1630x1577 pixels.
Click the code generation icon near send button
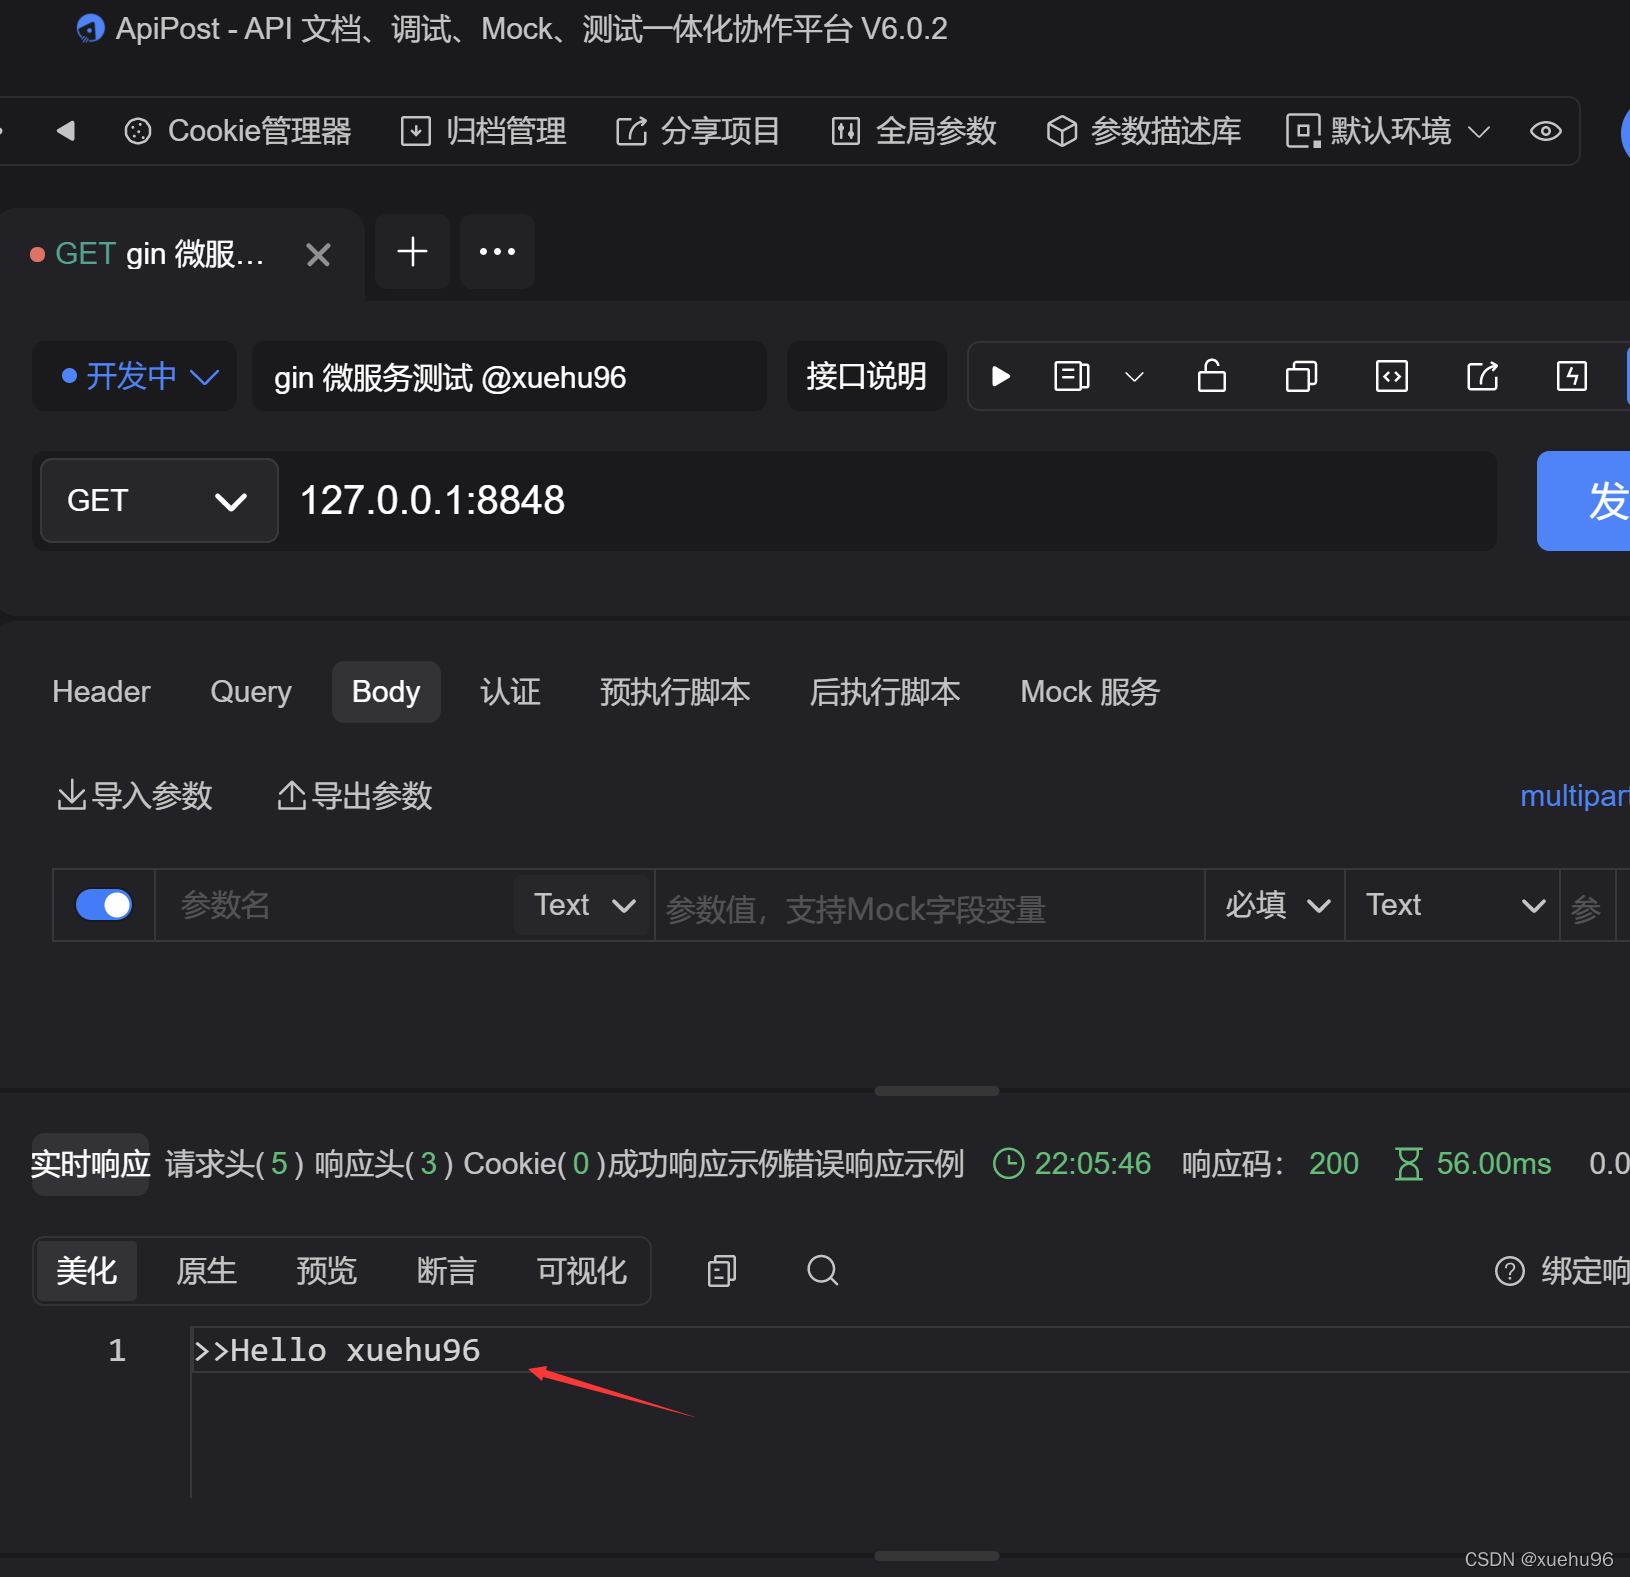click(x=1391, y=376)
